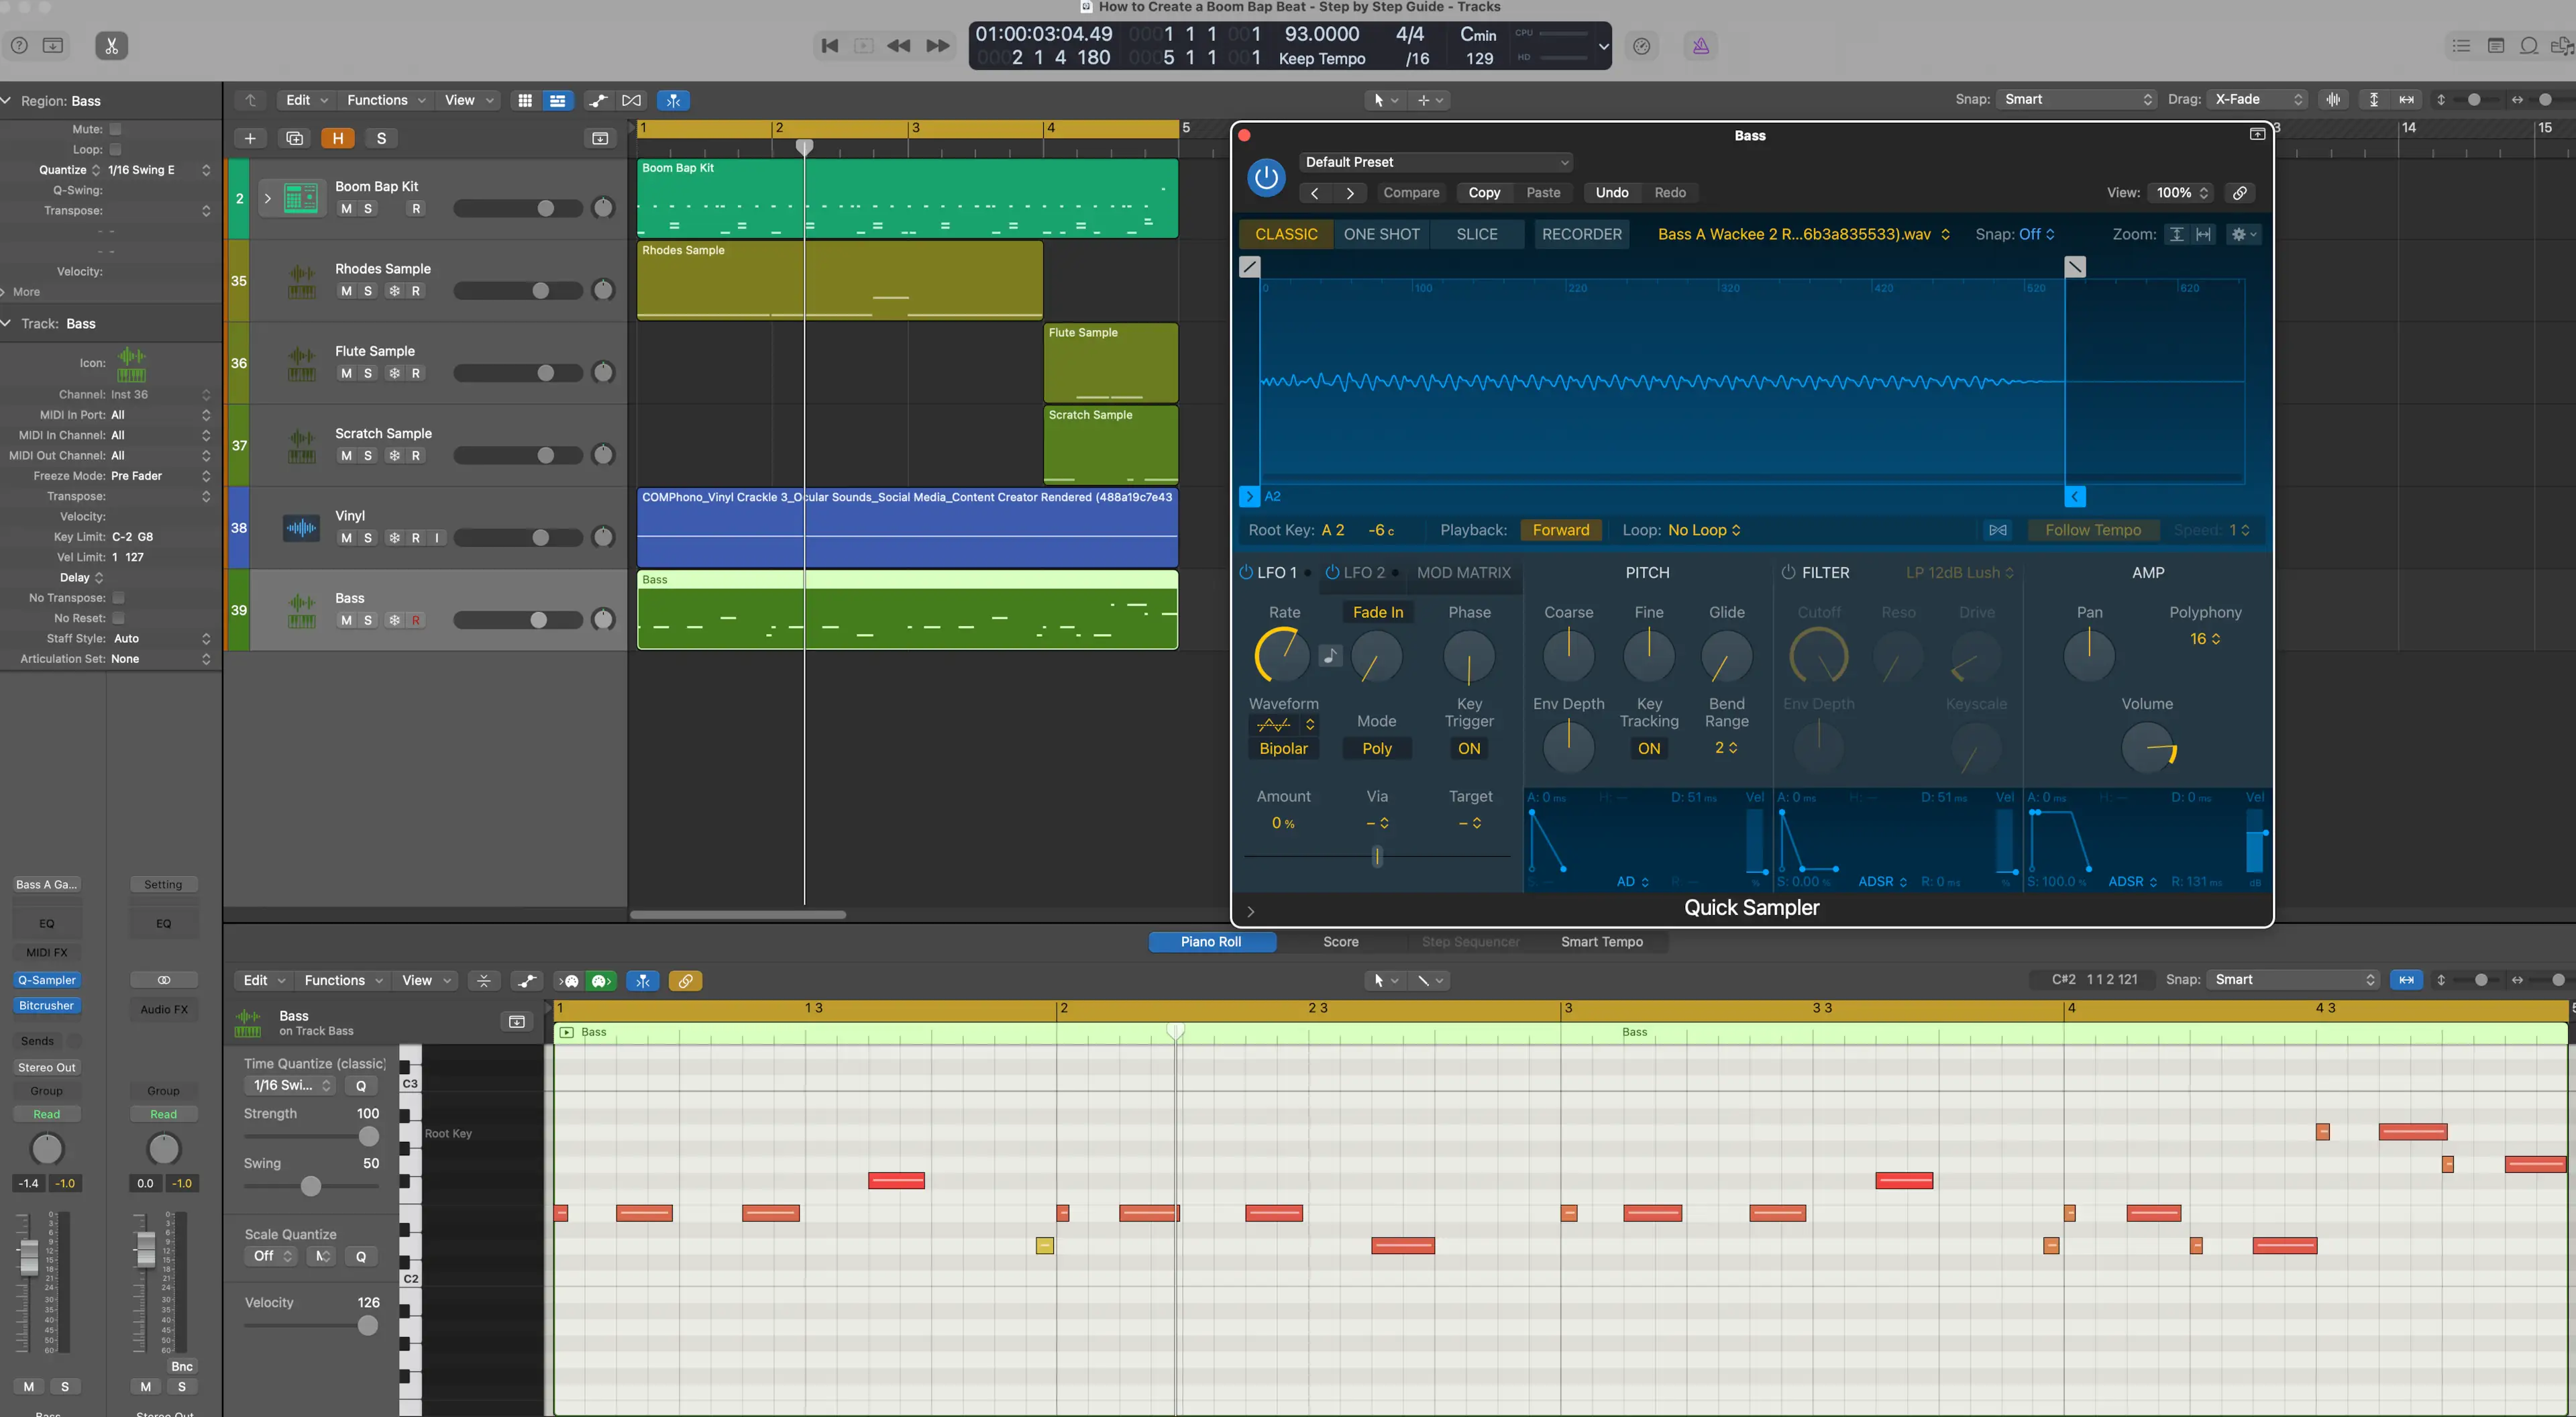The height and width of the screenshot is (1417, 2576).
Task: Click the link icon in the Quick Sampler header
Action: [2240, 193]
